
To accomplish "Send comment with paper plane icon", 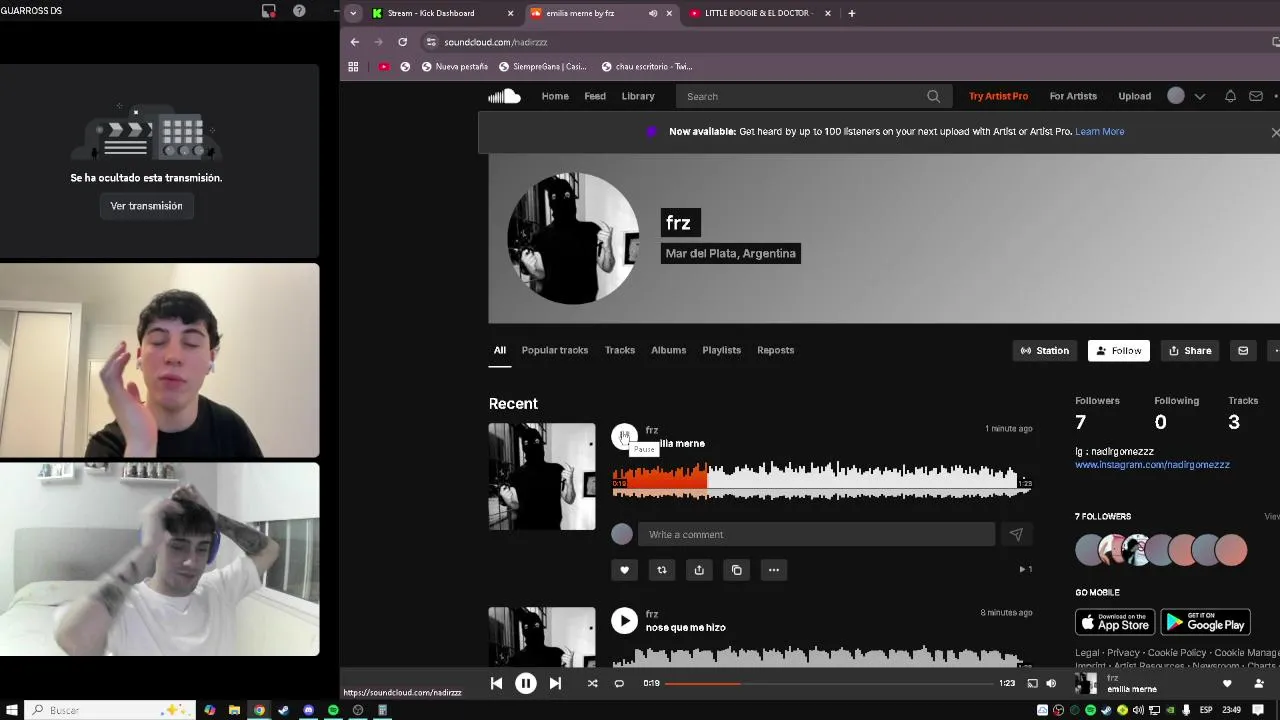I will 1016,534.
